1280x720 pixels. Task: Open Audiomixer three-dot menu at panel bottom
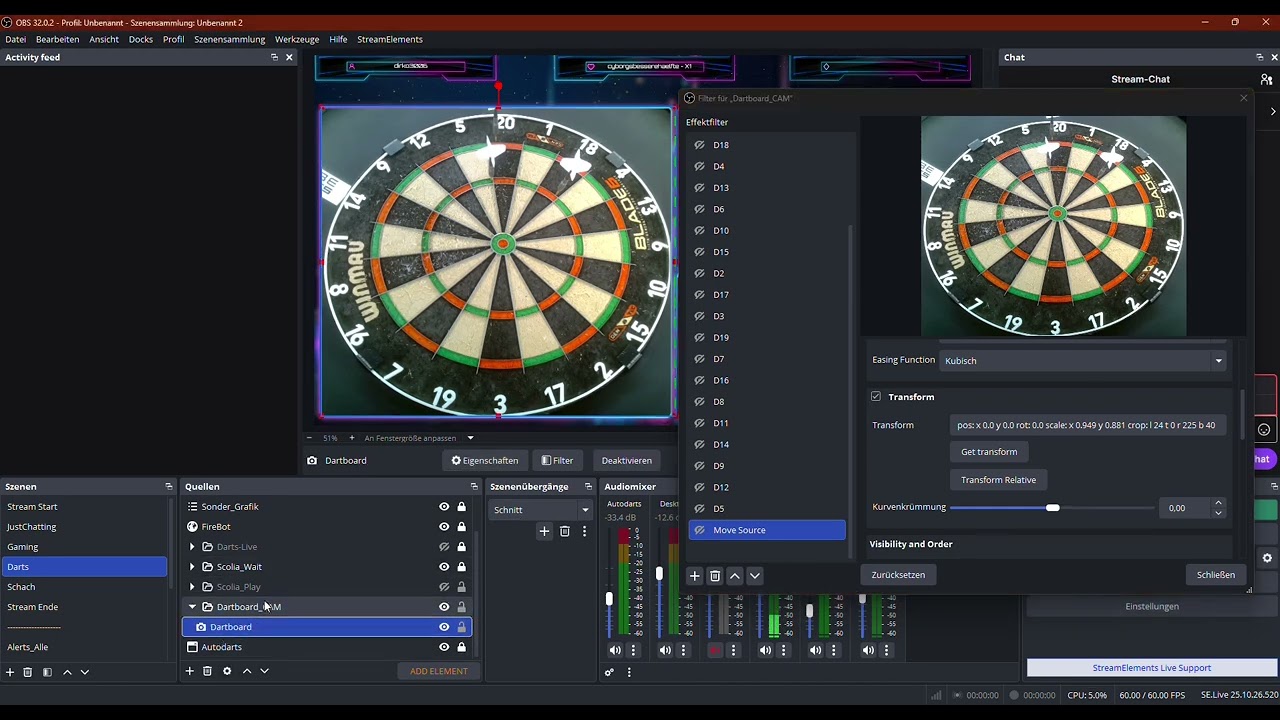[629, 672]
